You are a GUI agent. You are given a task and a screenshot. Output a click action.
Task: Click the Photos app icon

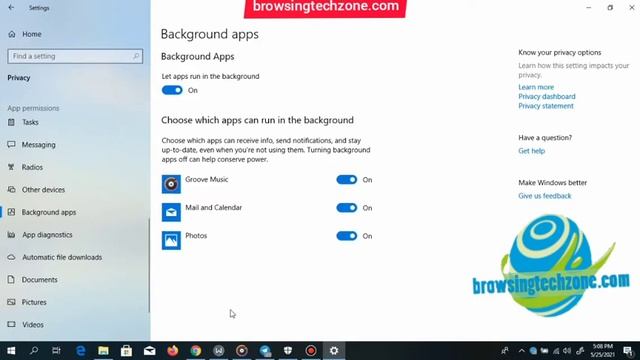(171, 240)
